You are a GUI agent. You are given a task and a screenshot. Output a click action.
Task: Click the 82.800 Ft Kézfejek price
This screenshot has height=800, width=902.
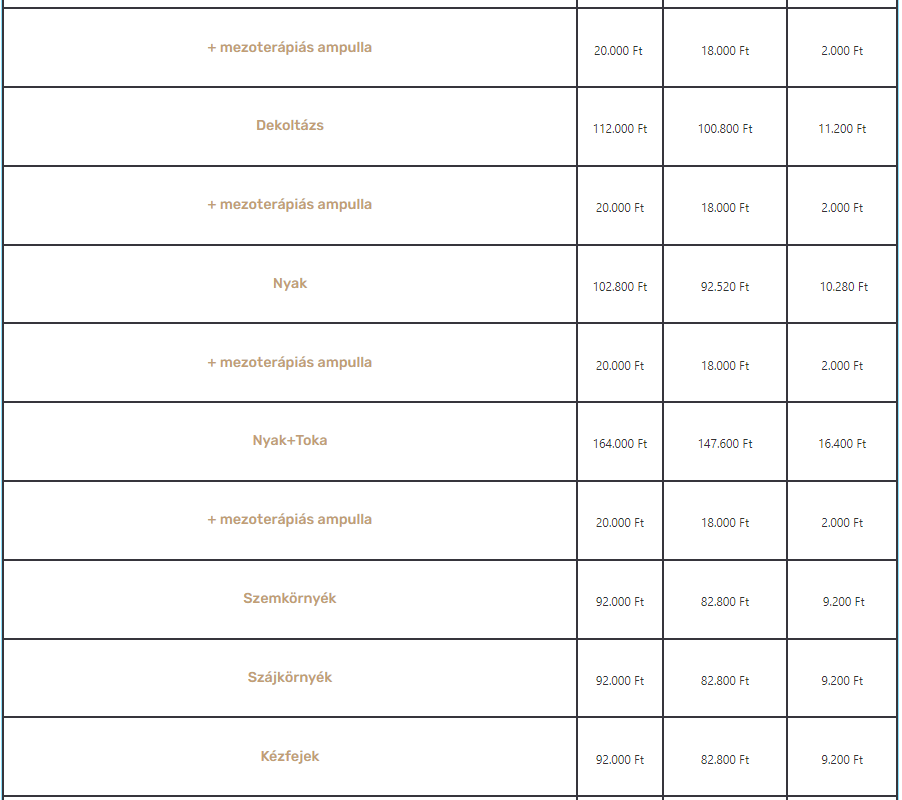click(725, 760)
